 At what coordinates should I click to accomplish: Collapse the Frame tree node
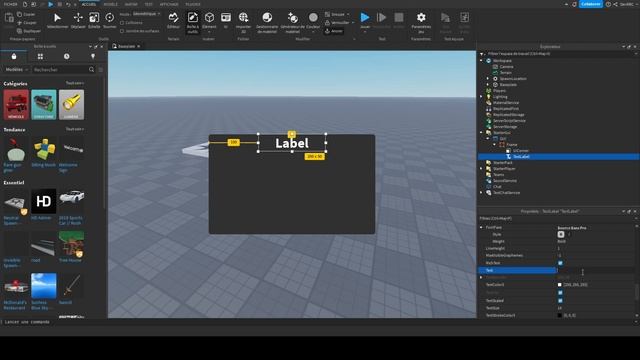[x=494, y=144]
